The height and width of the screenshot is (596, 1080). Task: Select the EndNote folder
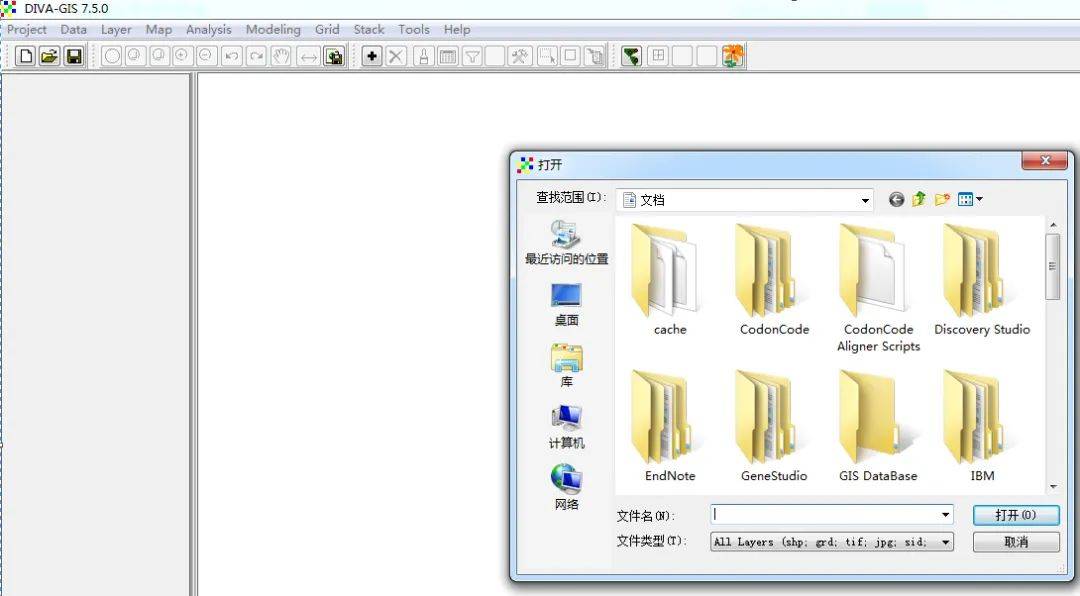pos(669,427)
